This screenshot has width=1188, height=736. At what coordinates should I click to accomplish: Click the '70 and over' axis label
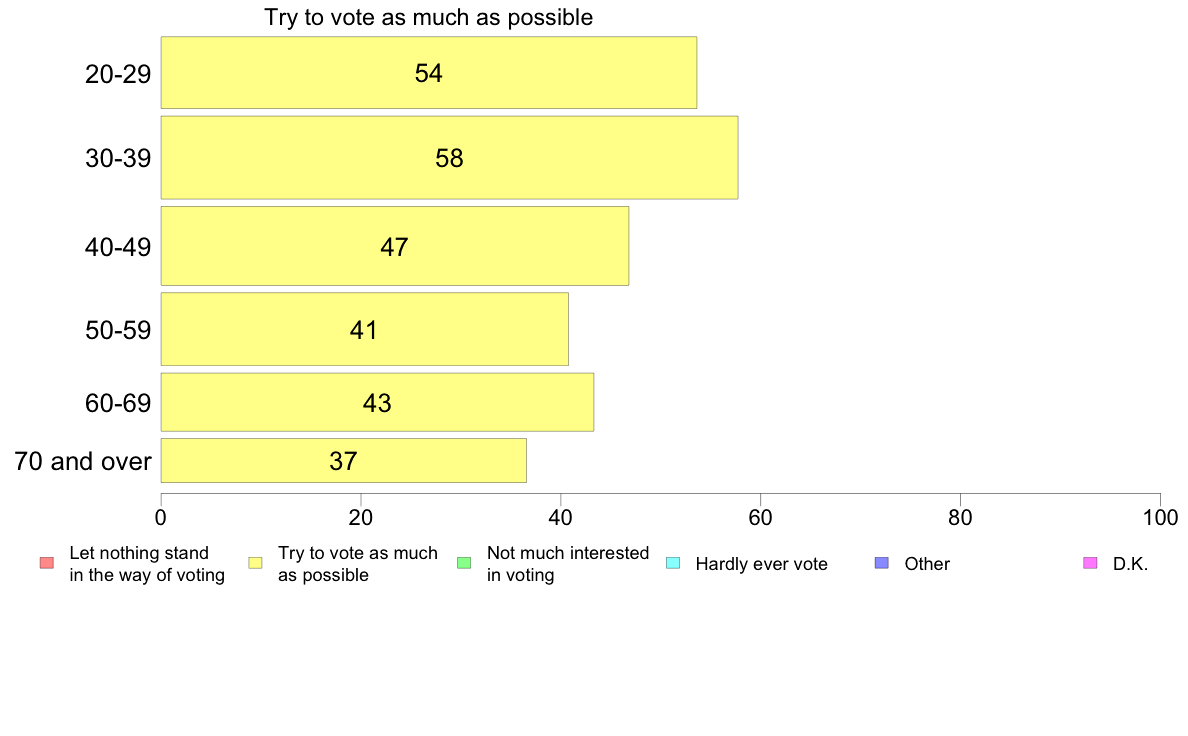click(x=83, y=461)
